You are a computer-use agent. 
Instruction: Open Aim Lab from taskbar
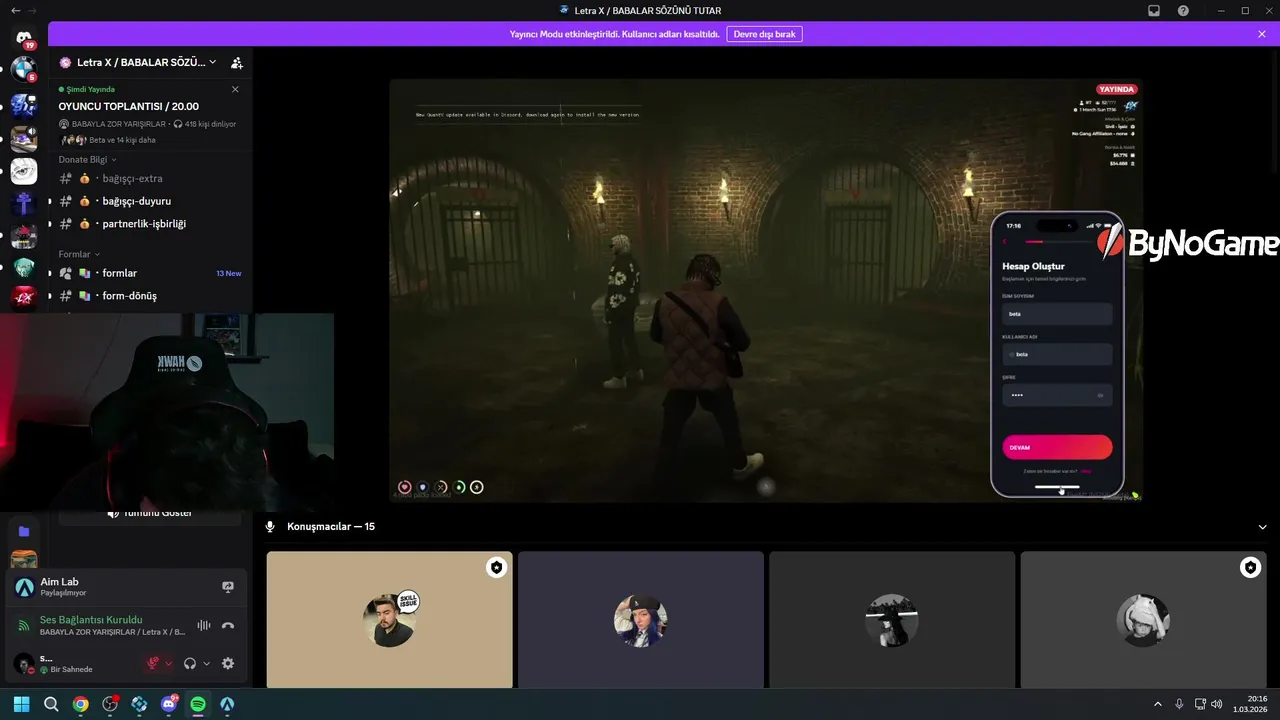227,704
